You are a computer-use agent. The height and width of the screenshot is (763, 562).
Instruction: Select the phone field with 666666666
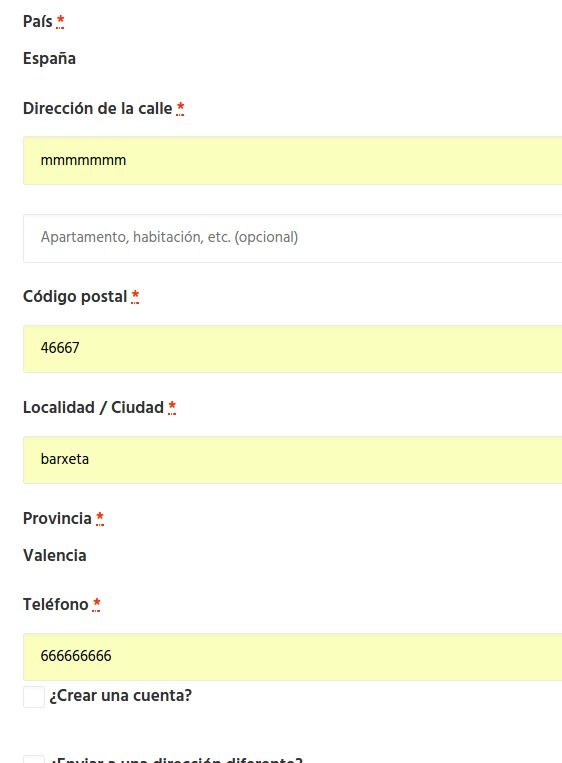(x=292, y=657)
